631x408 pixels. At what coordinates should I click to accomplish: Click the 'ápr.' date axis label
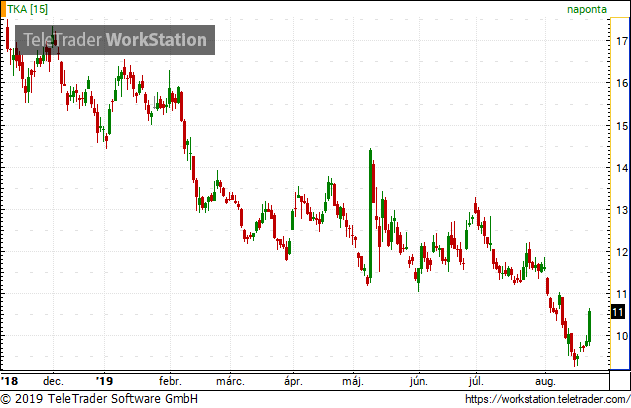(x=293, y=381)
